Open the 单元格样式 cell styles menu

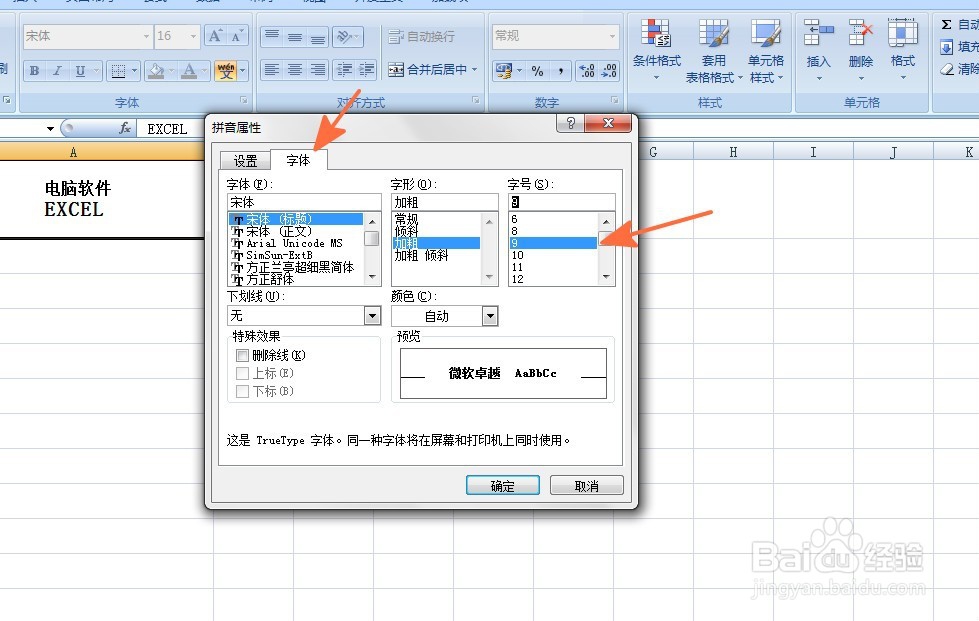pos(765,50)
